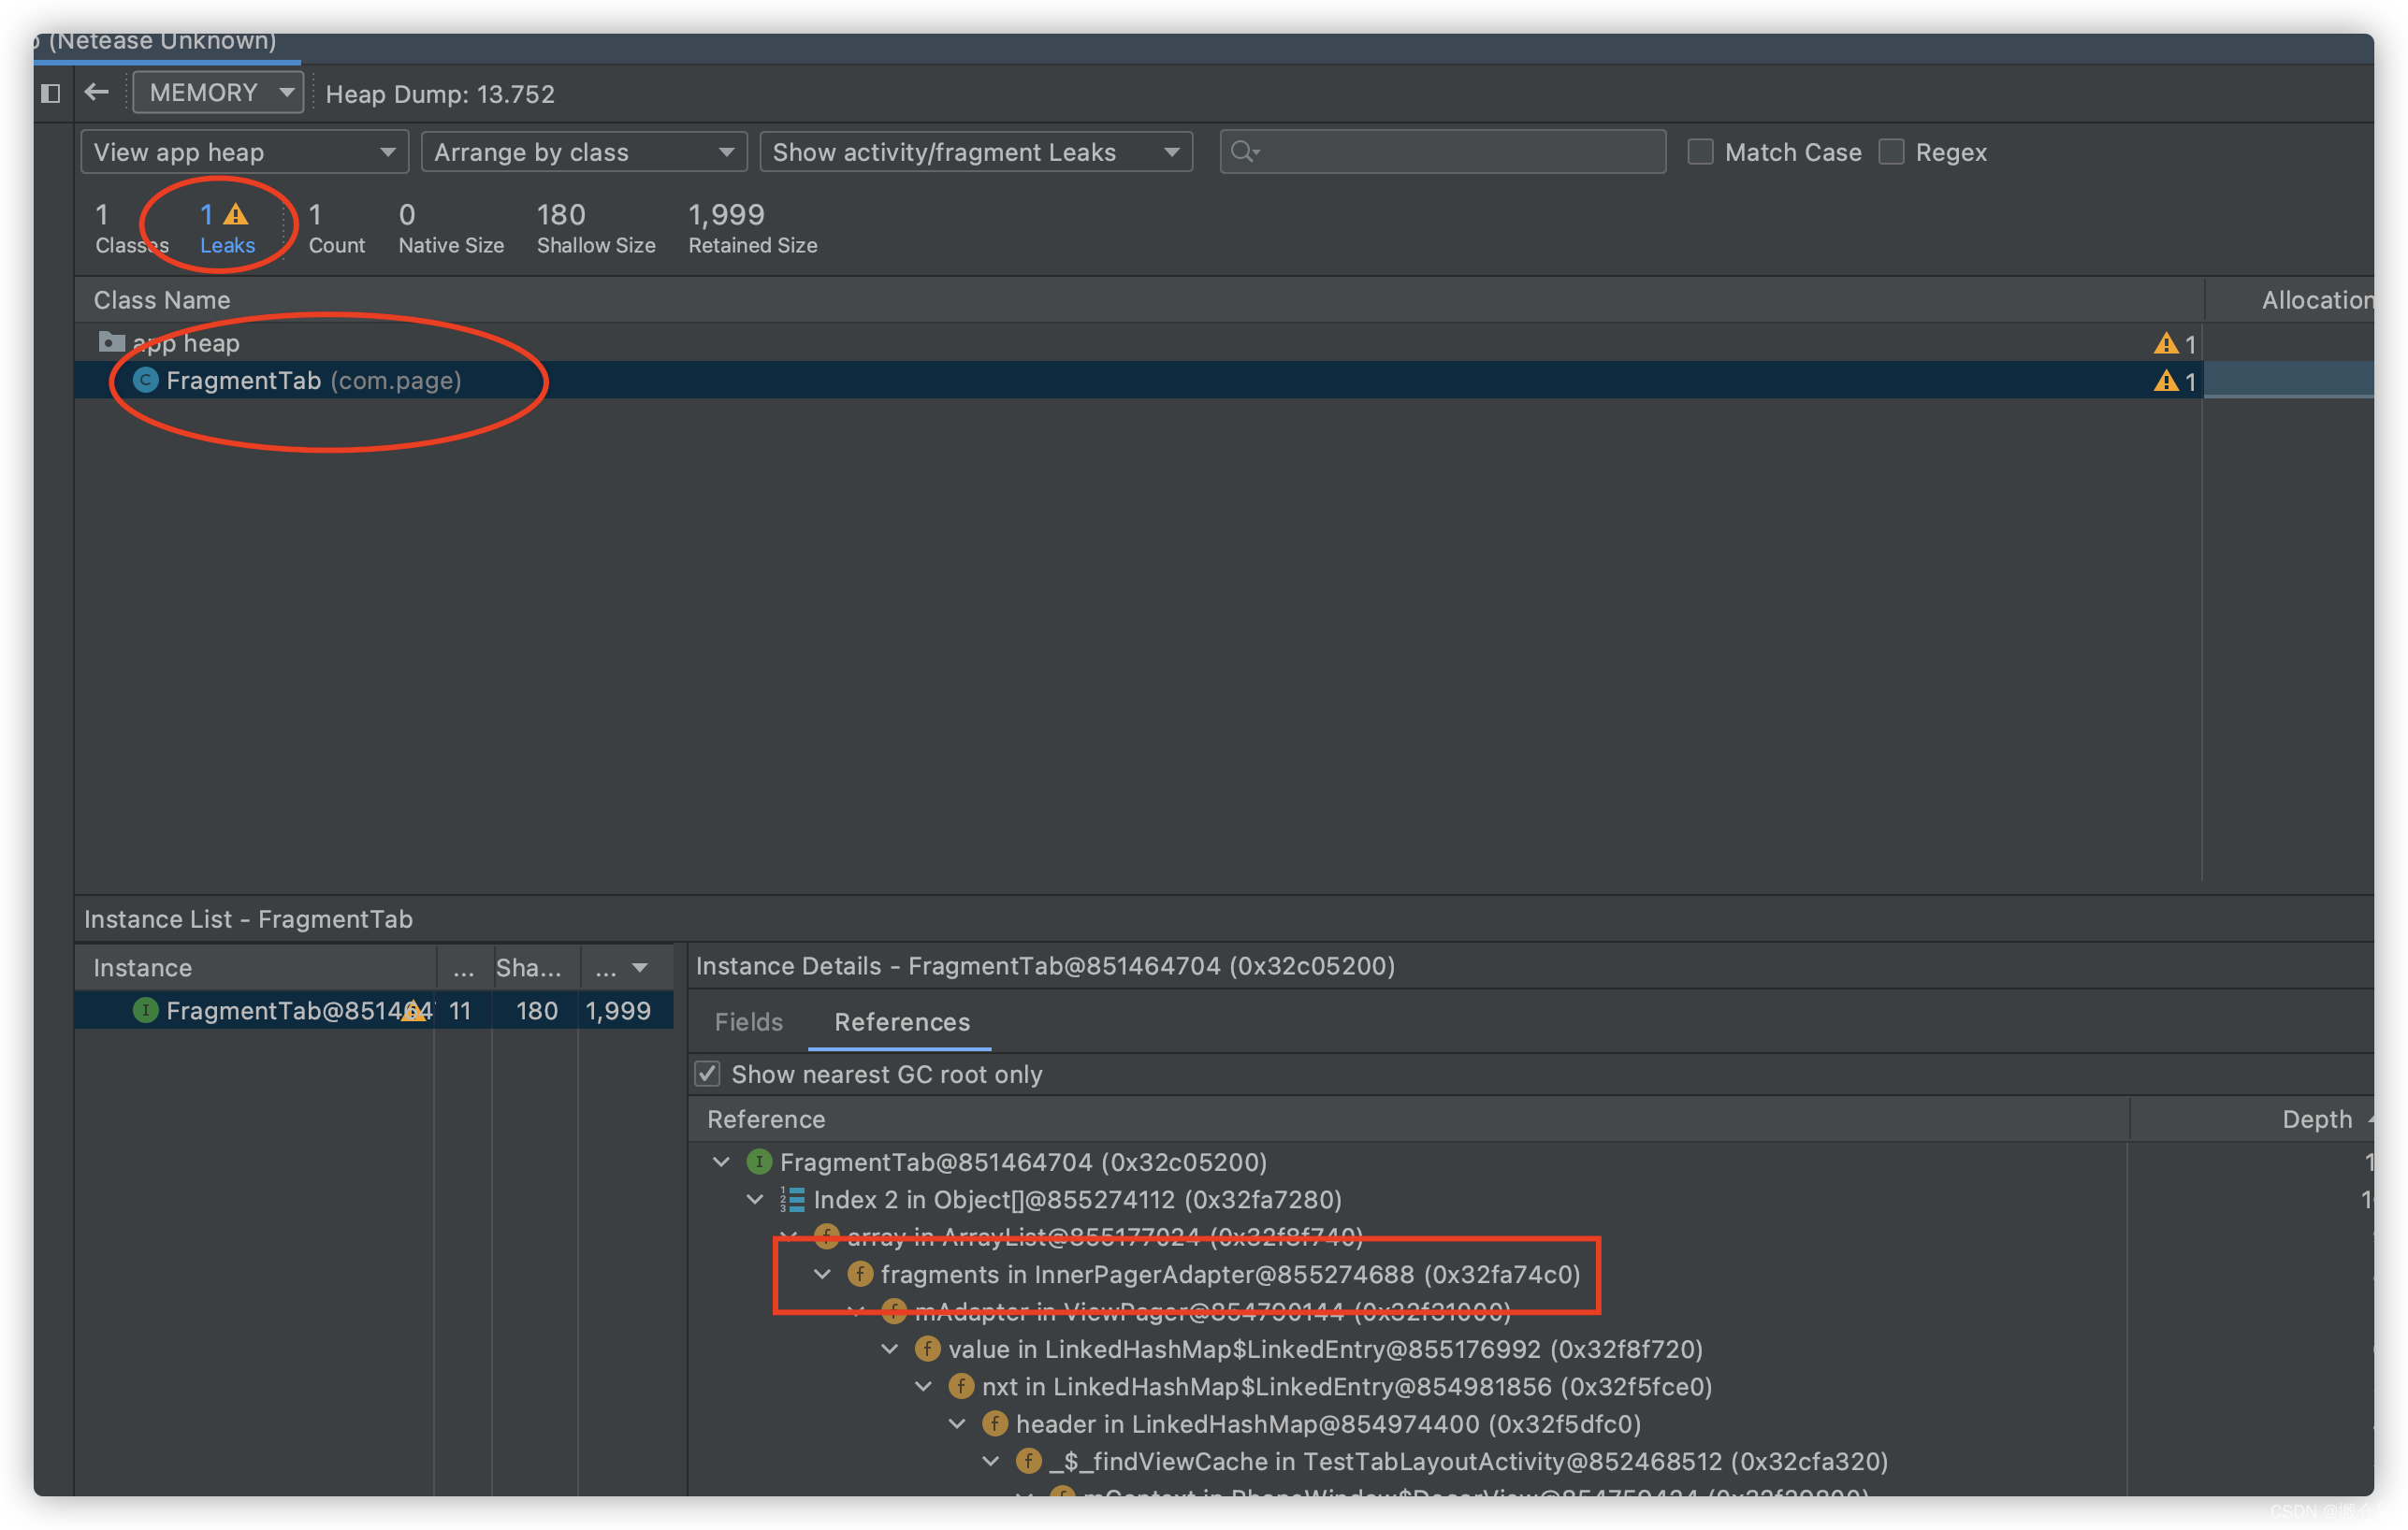
Task: Open the MEMORY profiler selector
Action: coord(219,92)
